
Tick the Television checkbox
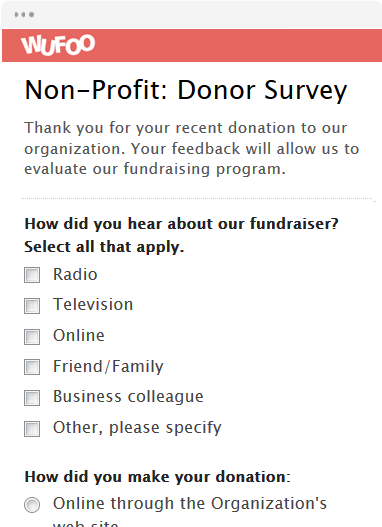click(x=32, y=306)
